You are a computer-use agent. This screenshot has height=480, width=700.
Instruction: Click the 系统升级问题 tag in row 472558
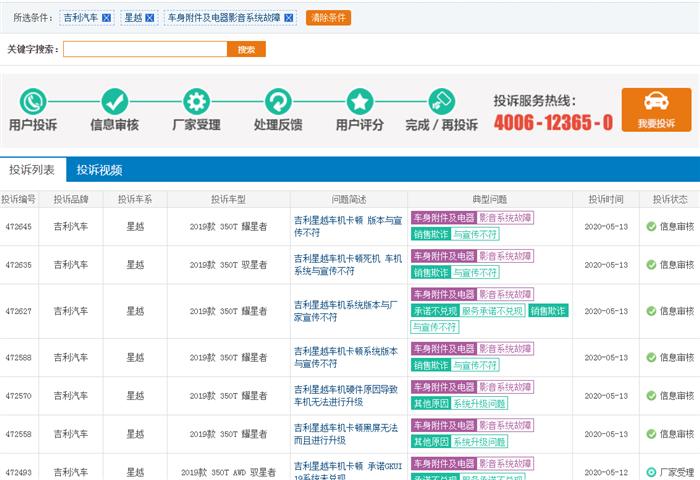(479, 442)
